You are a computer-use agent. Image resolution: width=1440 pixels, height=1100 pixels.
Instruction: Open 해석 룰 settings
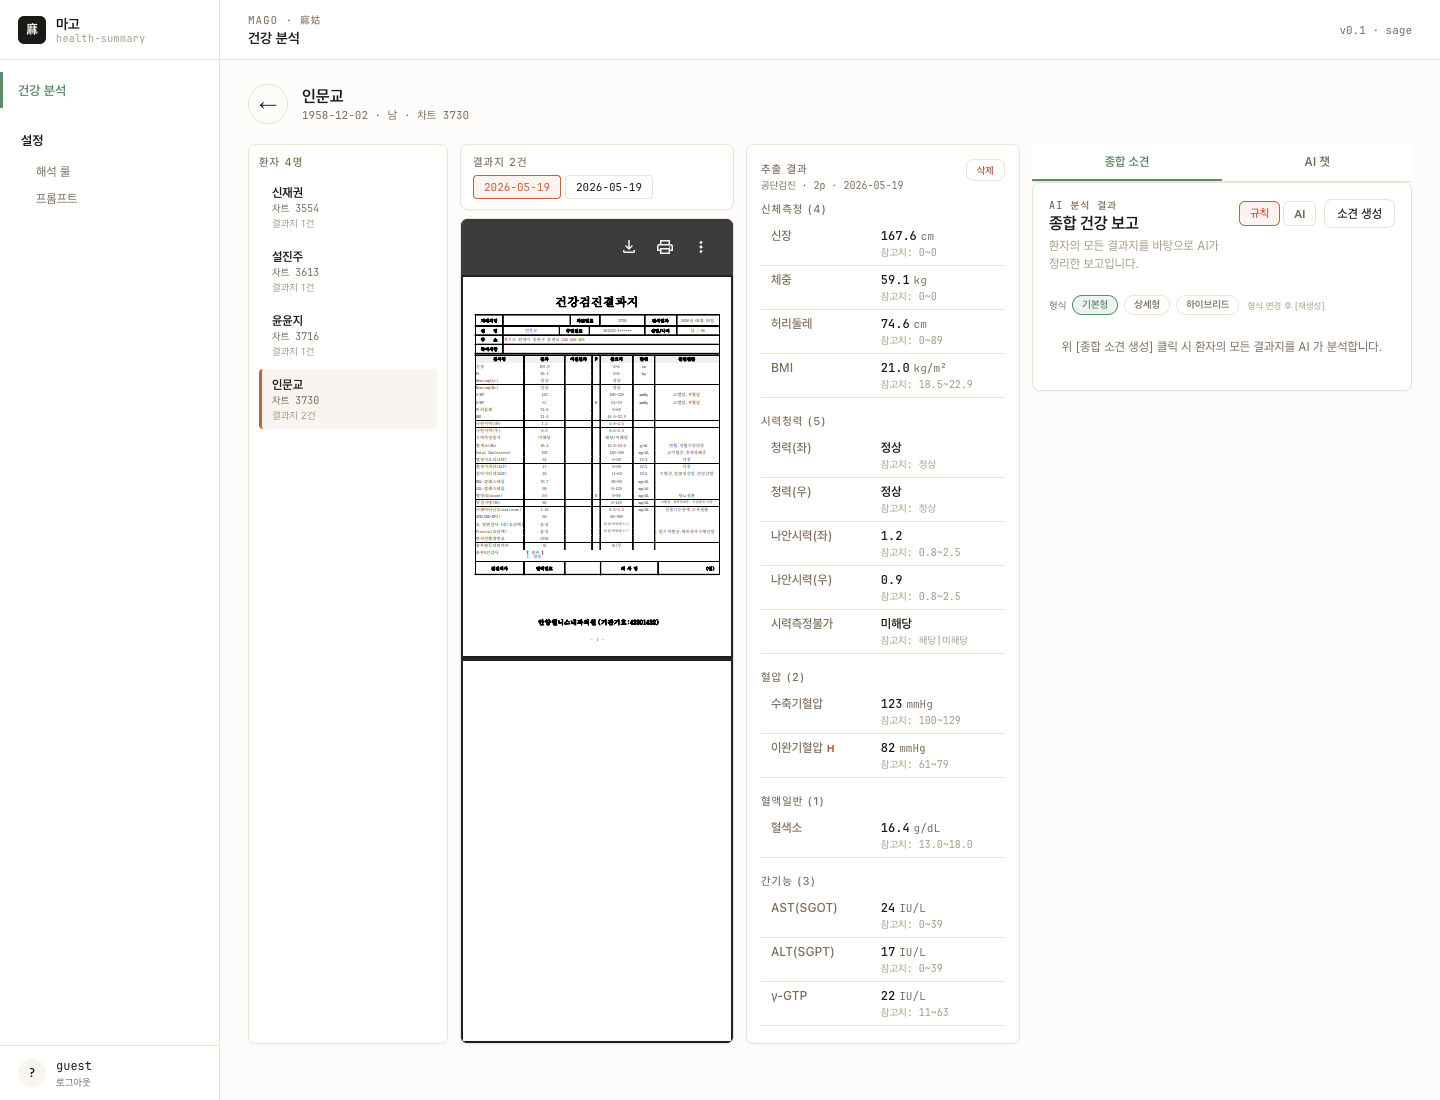[53, 172]
